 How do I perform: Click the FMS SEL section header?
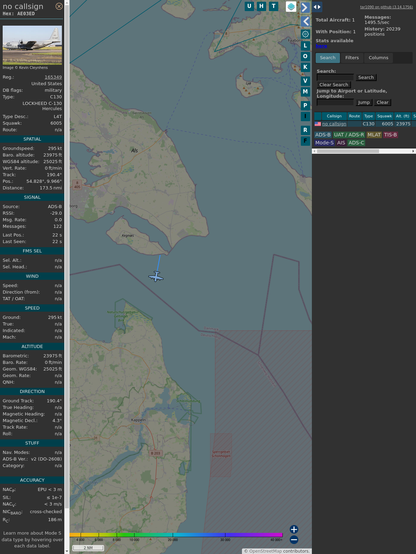pos(32,251)
